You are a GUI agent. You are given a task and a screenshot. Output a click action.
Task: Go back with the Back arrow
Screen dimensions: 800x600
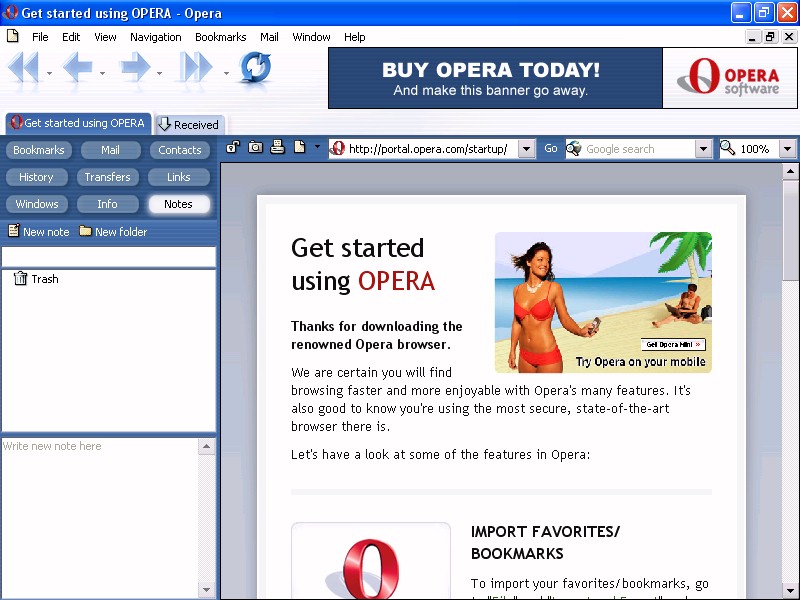[77, 67]
